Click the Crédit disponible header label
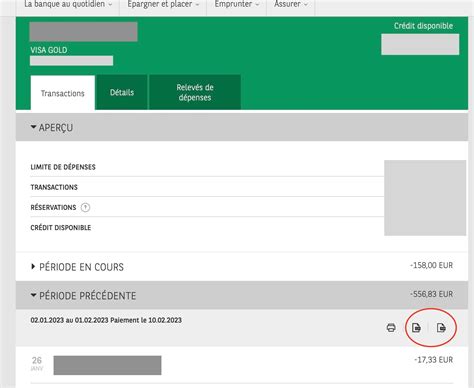 tap(423, 26)
